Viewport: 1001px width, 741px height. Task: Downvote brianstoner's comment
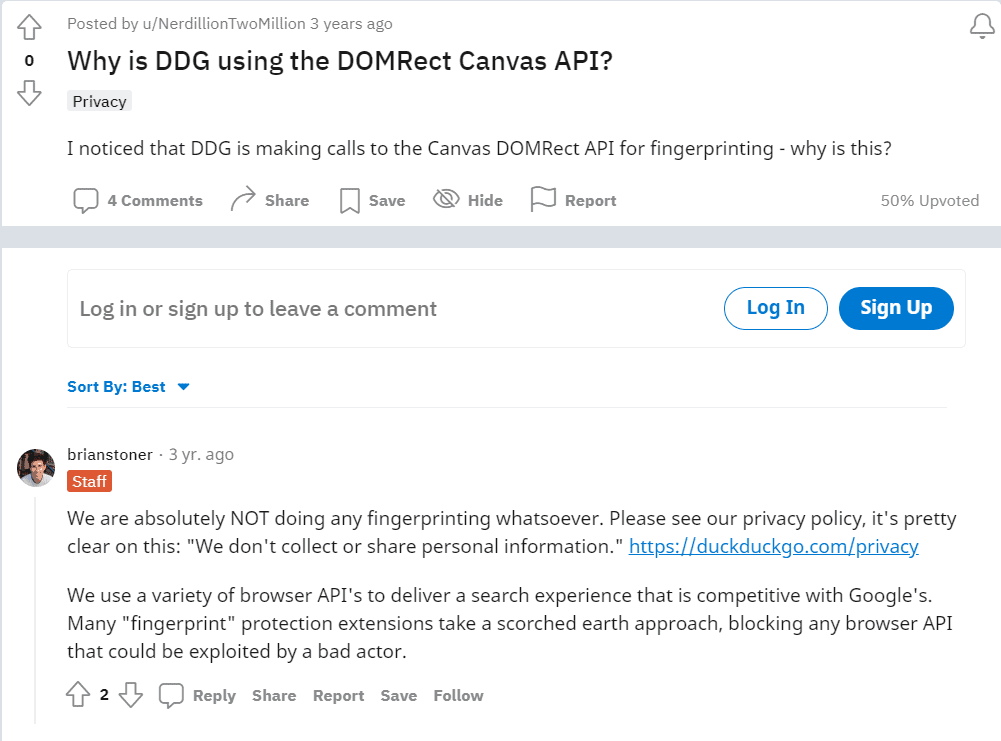[131, 694]
